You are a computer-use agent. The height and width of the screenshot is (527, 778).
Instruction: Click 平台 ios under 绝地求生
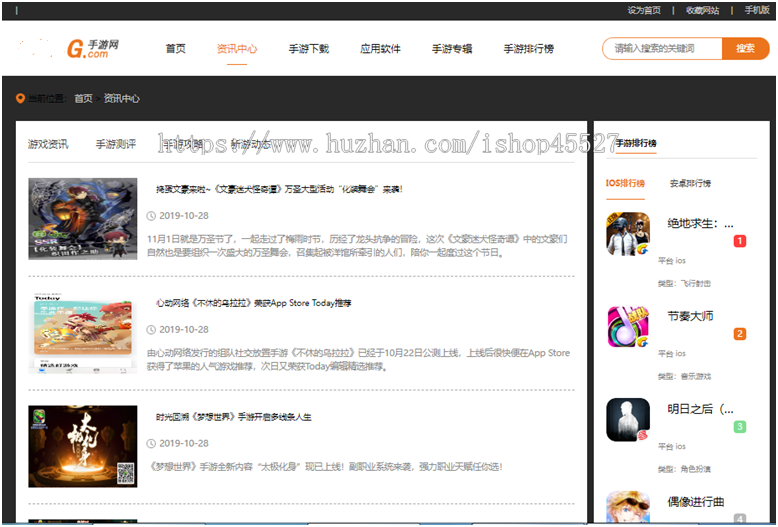coord(672,261)
